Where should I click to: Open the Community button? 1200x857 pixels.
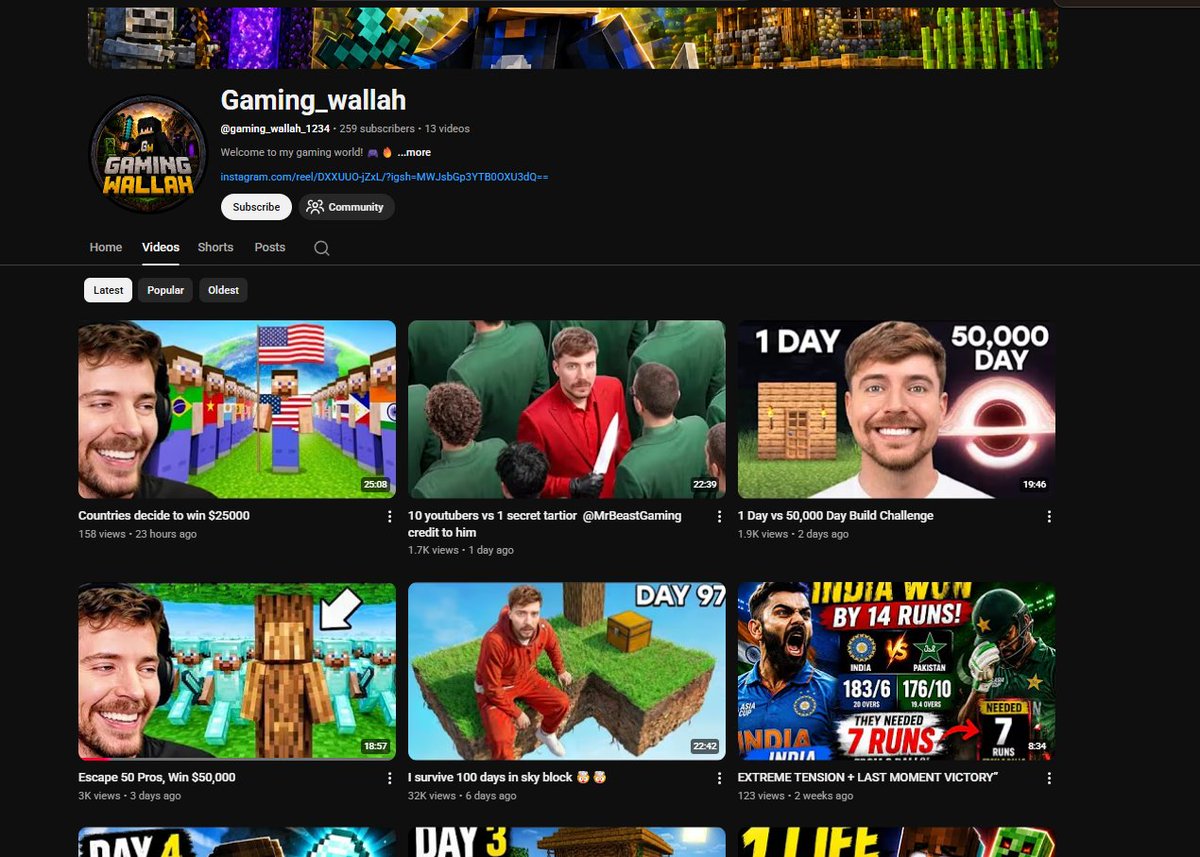[x=346, y=207]
